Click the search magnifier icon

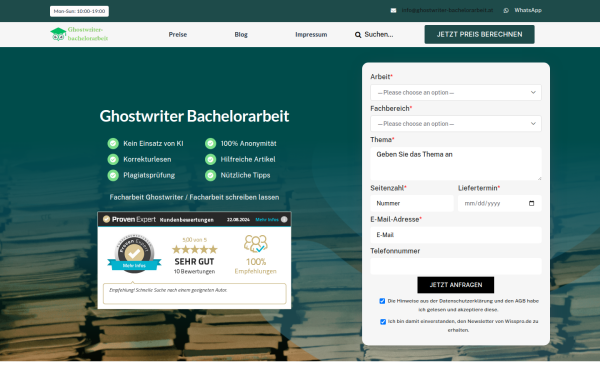coord(358,35)
